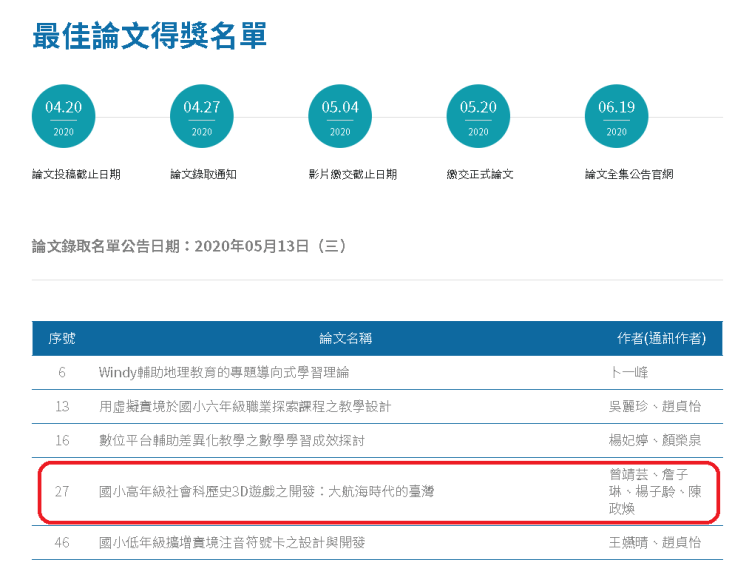Click the 論文名稱 column header
Screen dimensions: 749x577
[x=345, y=339]
